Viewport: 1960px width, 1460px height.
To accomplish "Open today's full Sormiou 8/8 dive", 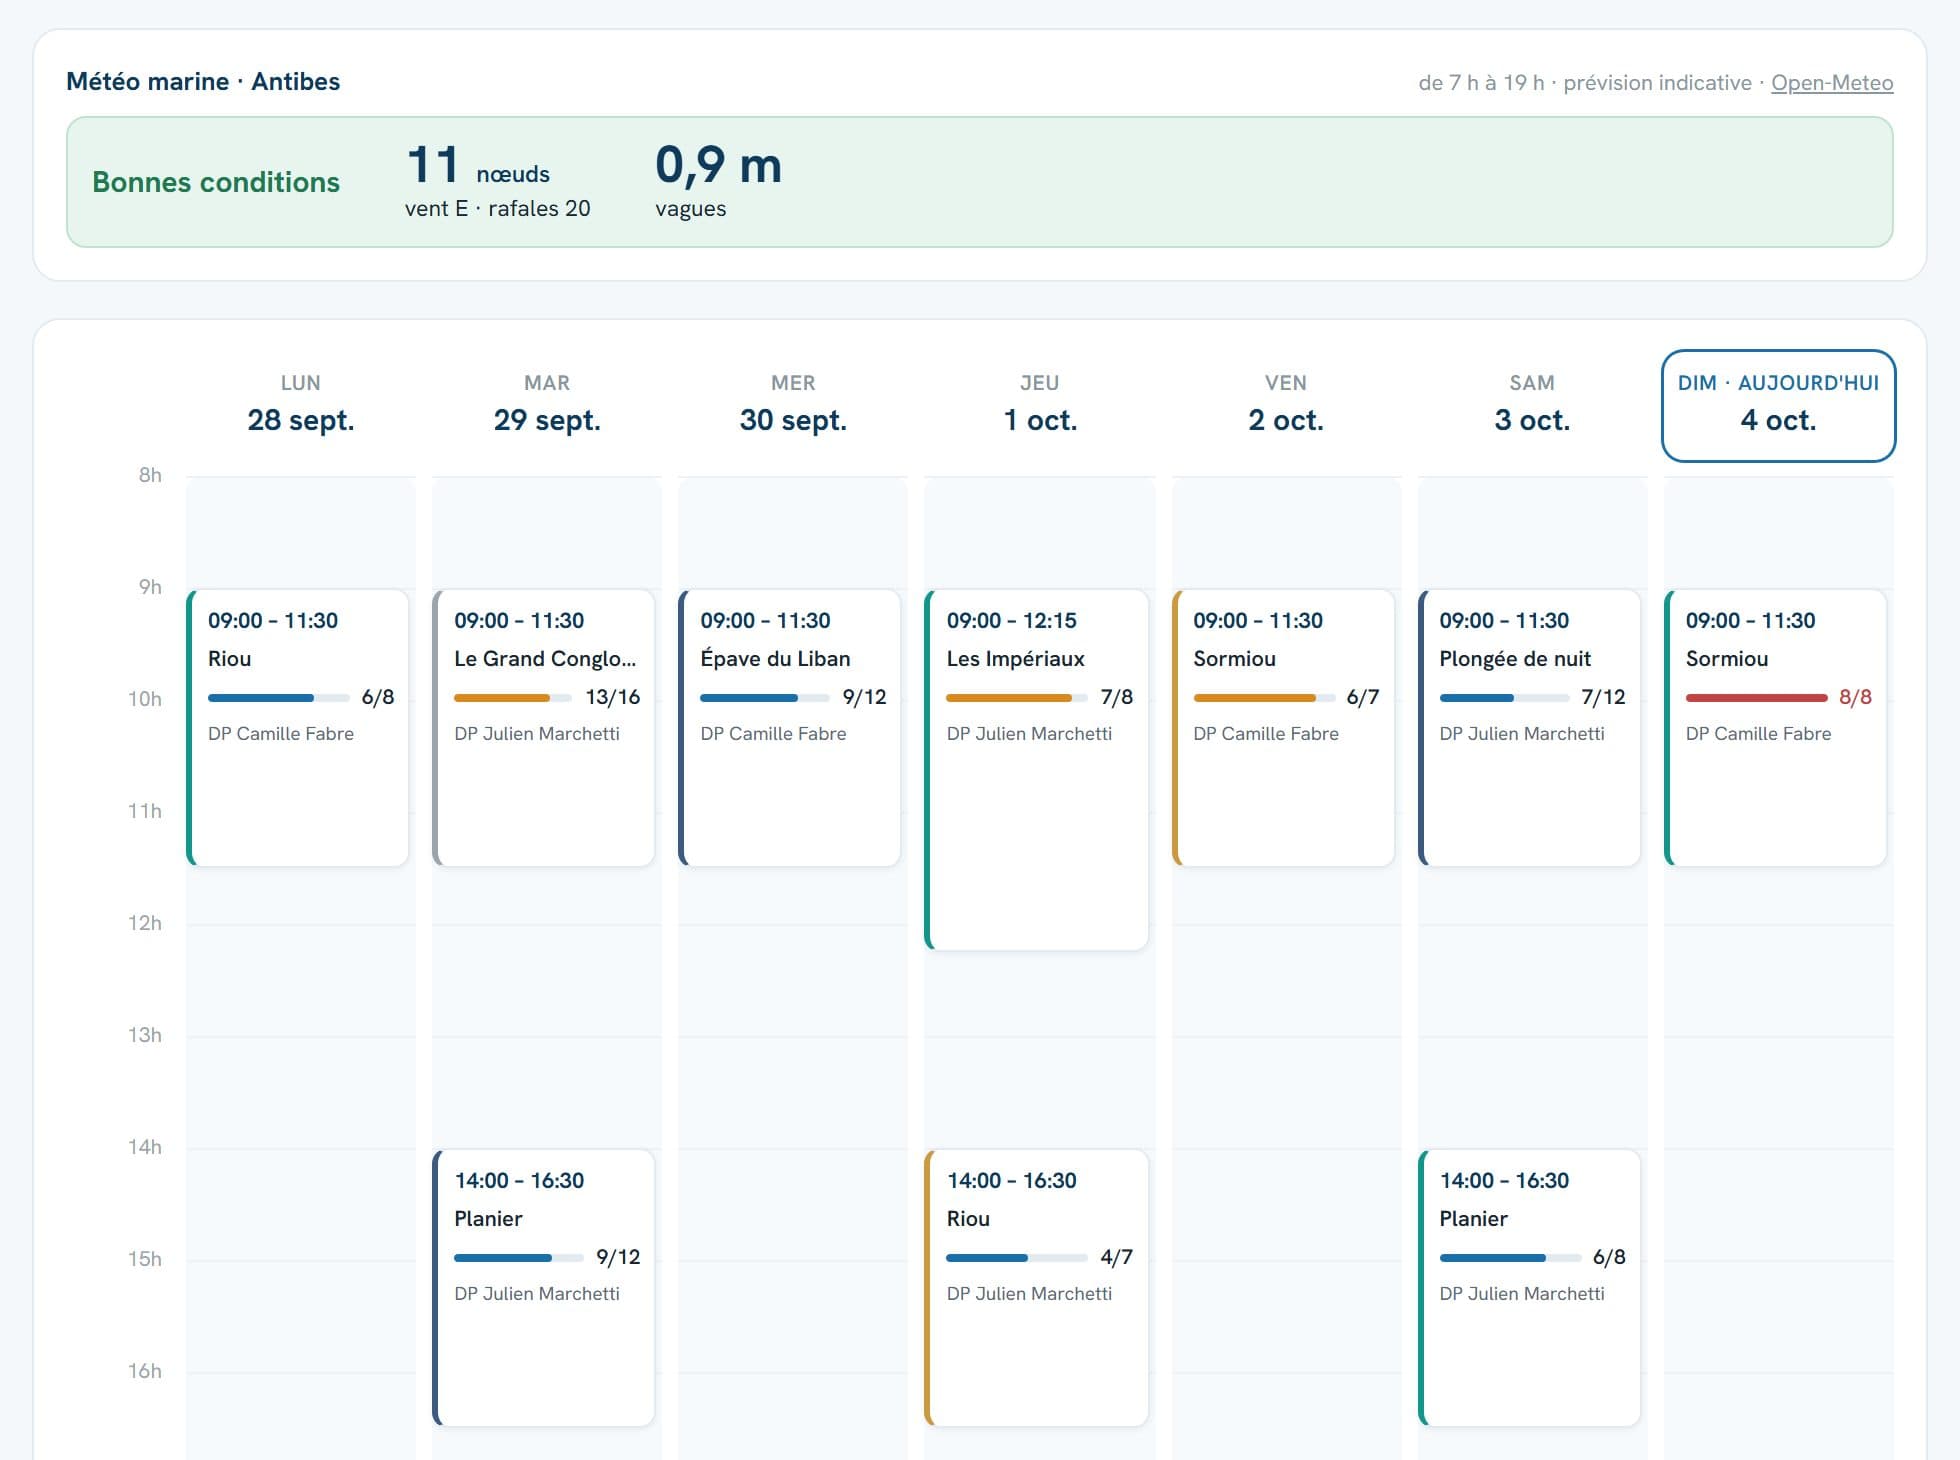I will [1775, 728].
